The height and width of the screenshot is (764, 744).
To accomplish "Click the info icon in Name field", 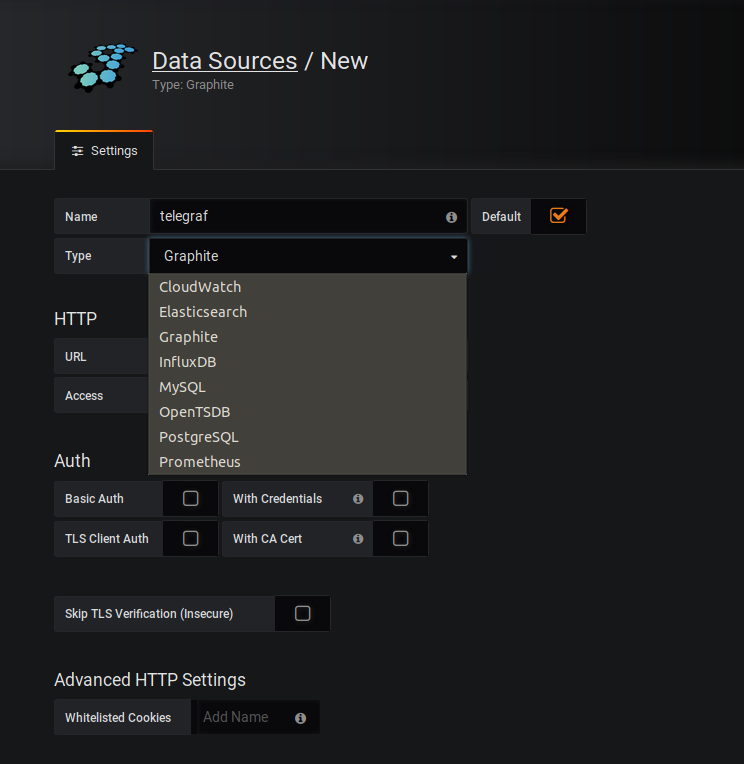I will pos(451,217).
